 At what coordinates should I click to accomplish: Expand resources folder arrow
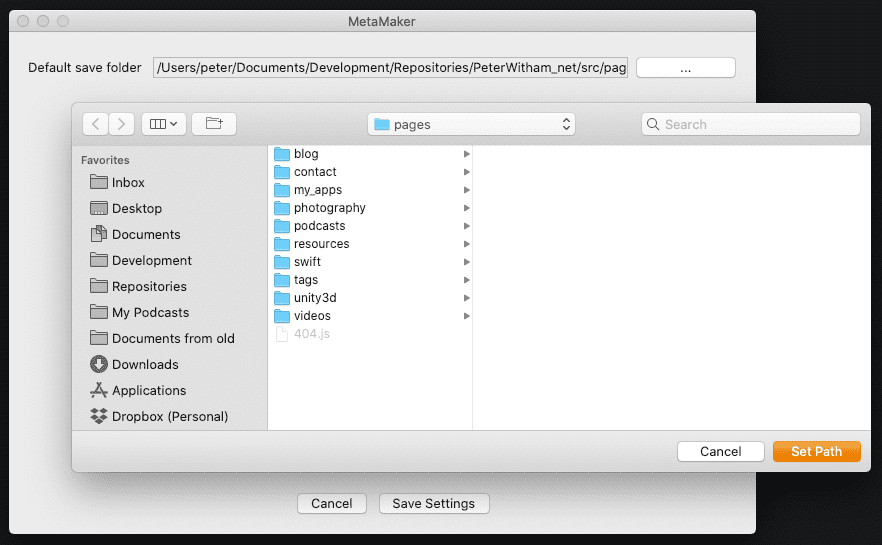(x=466, y=244)
